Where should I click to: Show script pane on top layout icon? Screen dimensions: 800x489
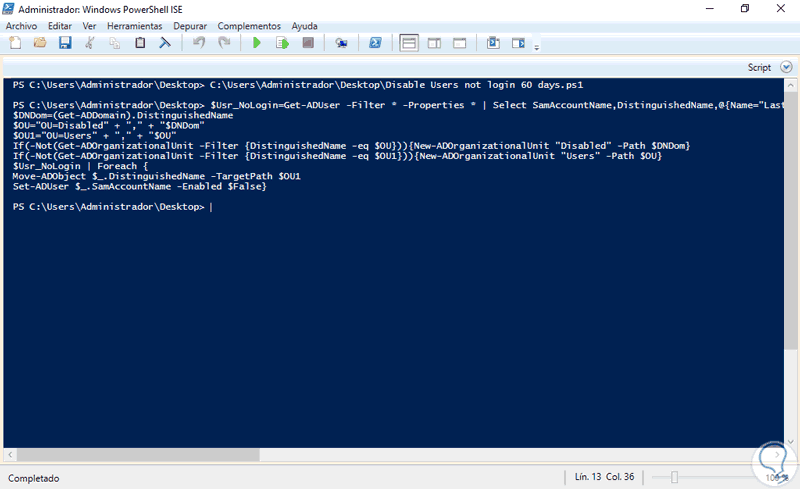tap(409, 43)
